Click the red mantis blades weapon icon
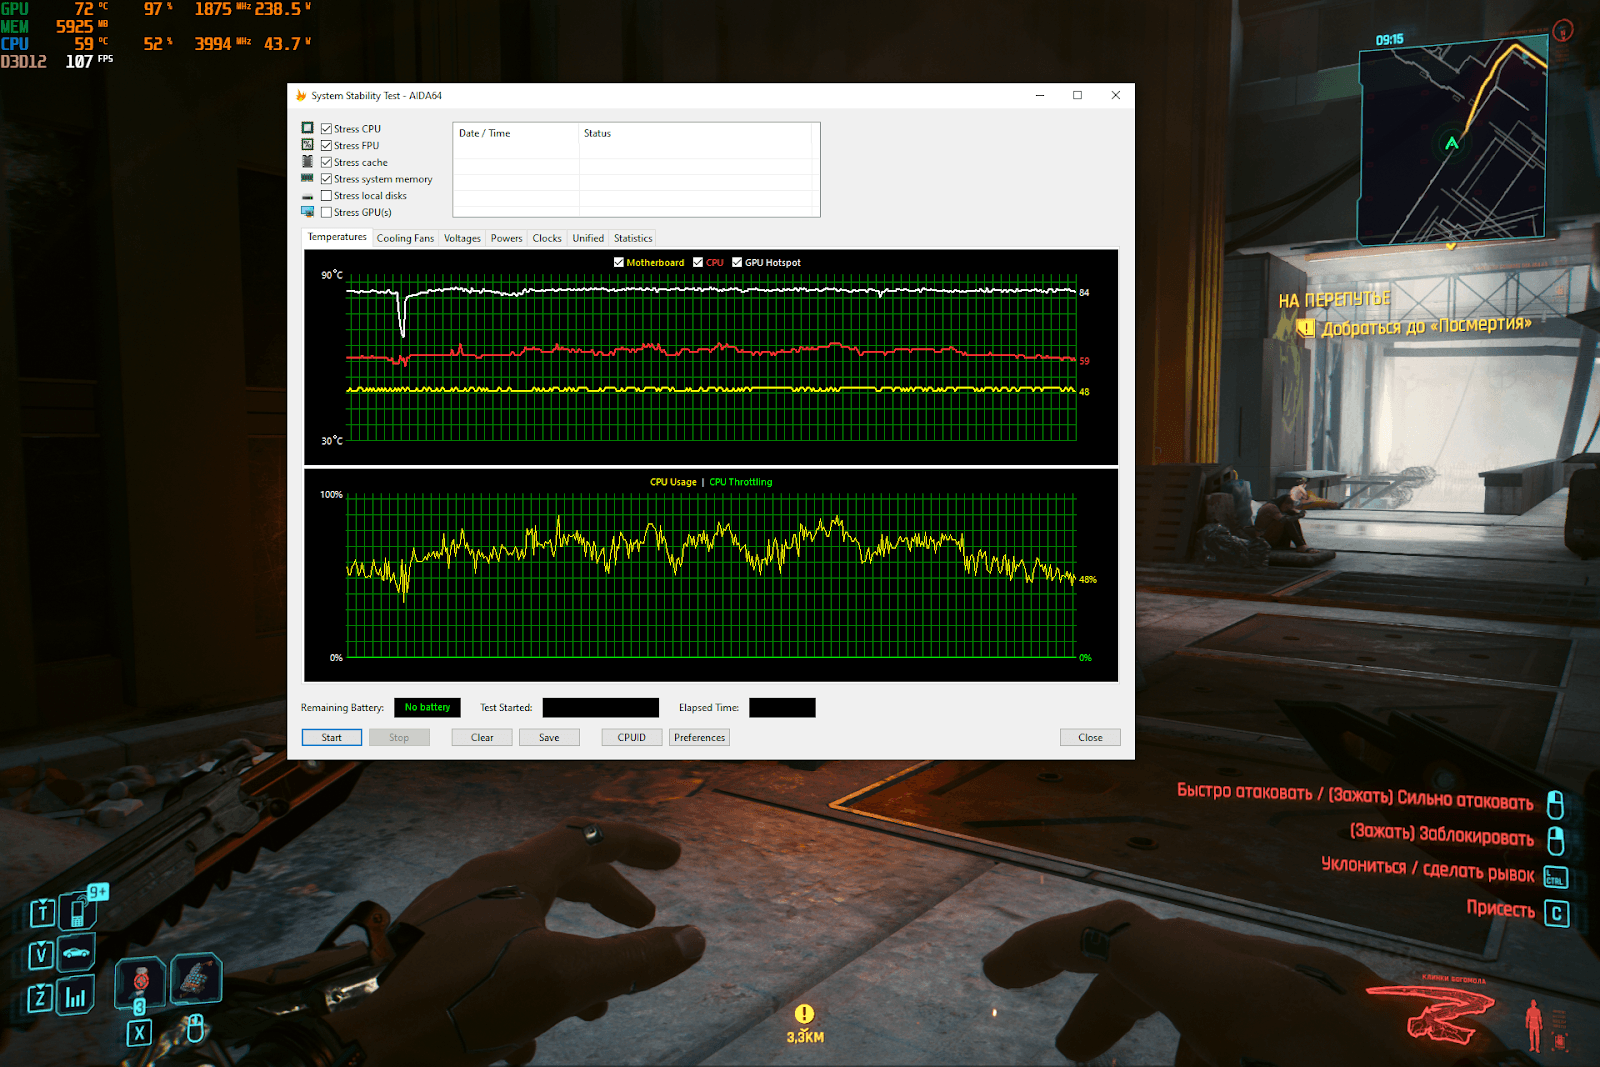 click(x=1431, y=1014)
